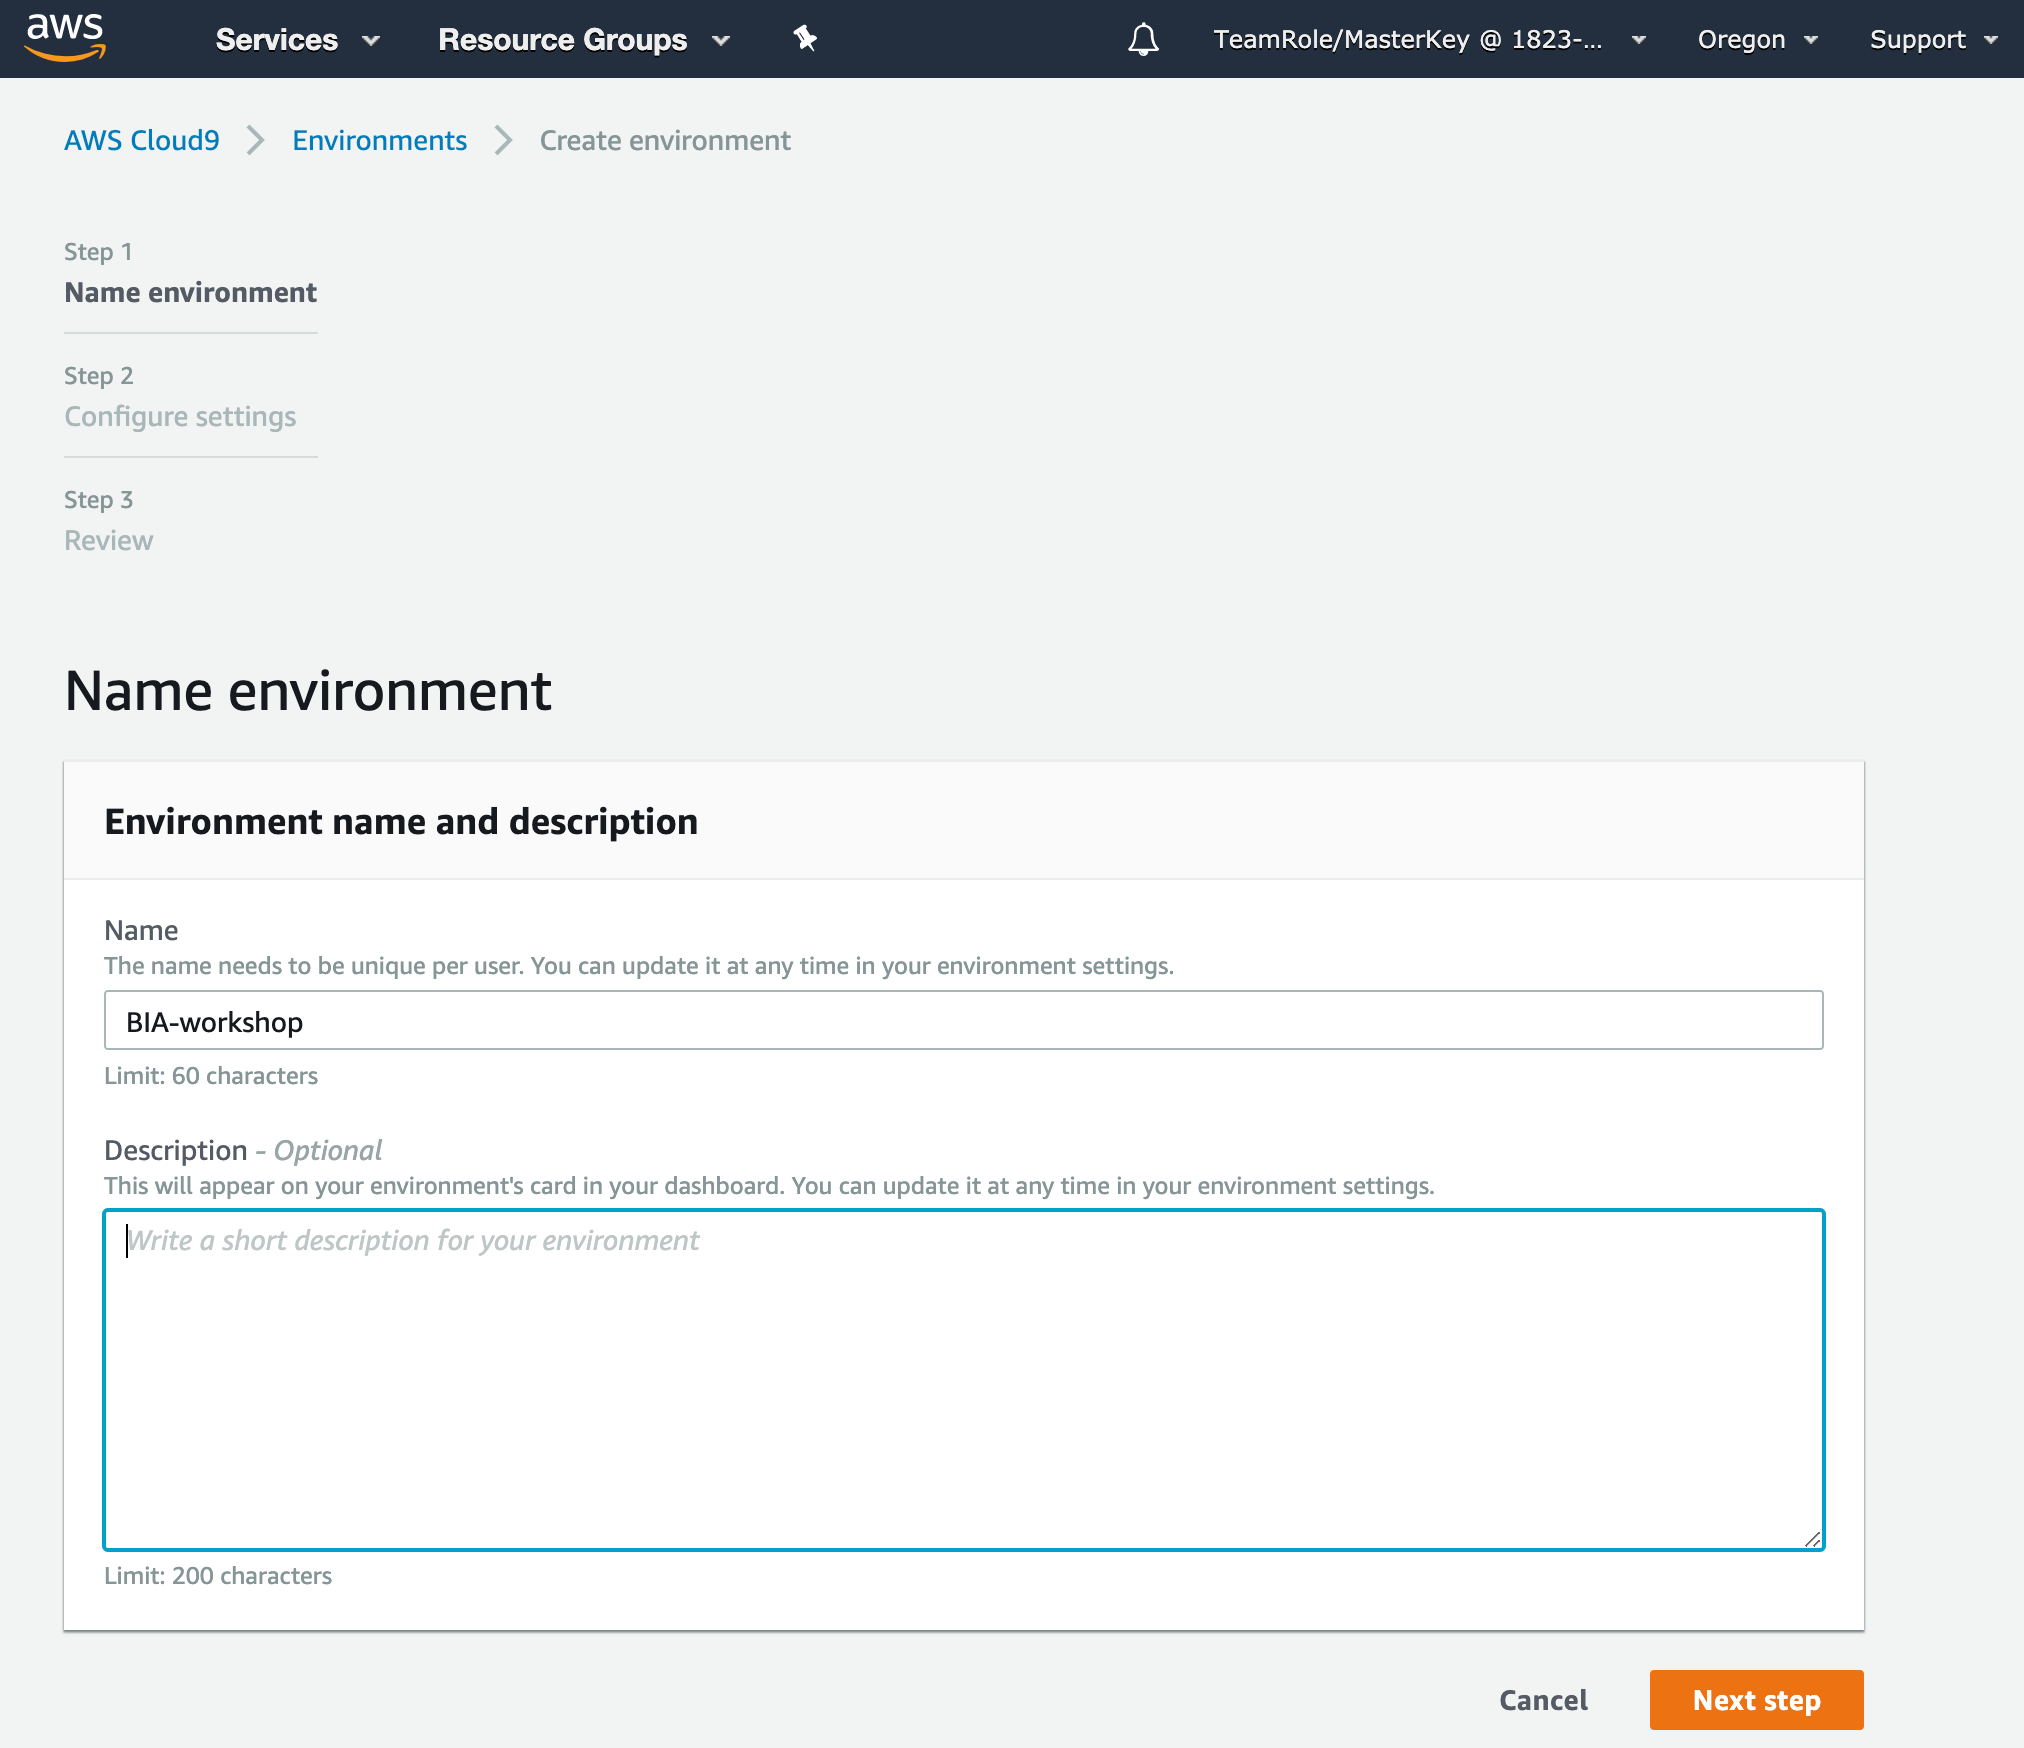Select Step 3 Review
The width and height of the screenshot is (2024, 1748).
tap(108, 540)
